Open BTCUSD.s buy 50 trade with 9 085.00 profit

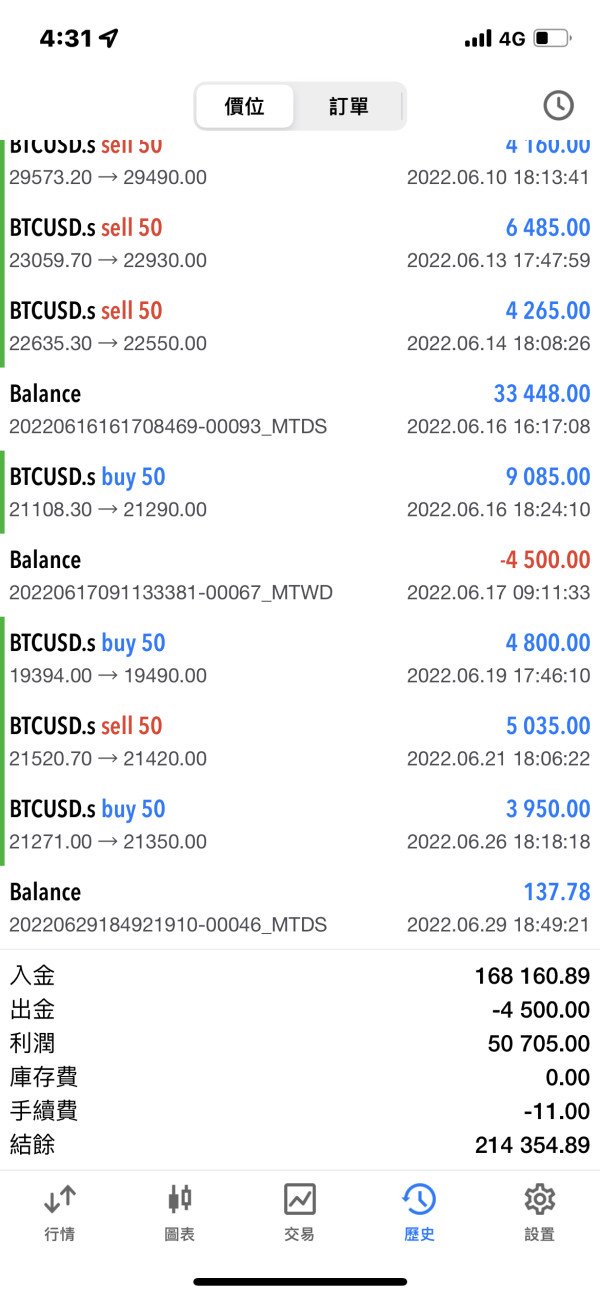(x=300, y=492)
